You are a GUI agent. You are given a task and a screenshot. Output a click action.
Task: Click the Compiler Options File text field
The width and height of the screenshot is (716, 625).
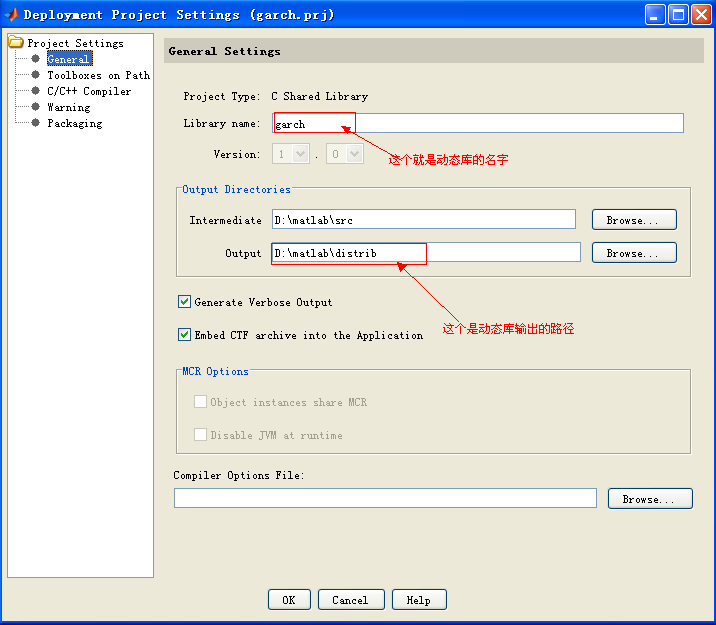[385, 498]
